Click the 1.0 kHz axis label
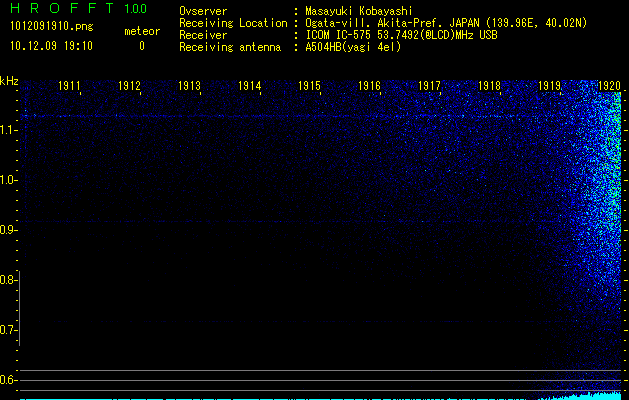Screen dimensions: 629x400 pyautogui.click(x=7, y=180)
